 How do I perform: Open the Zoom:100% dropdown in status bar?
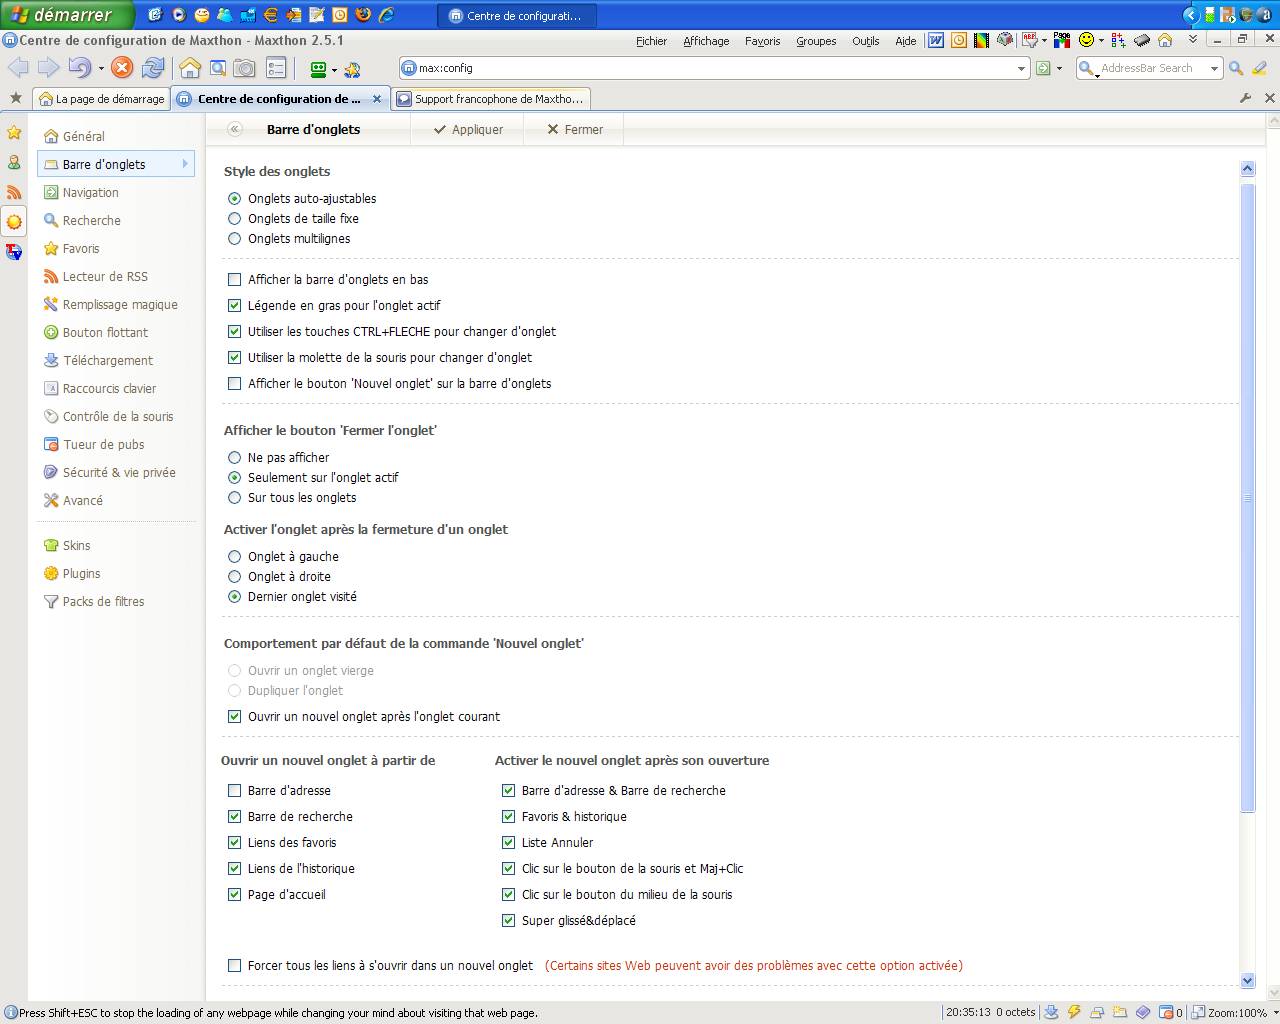pos(1275,1012)
